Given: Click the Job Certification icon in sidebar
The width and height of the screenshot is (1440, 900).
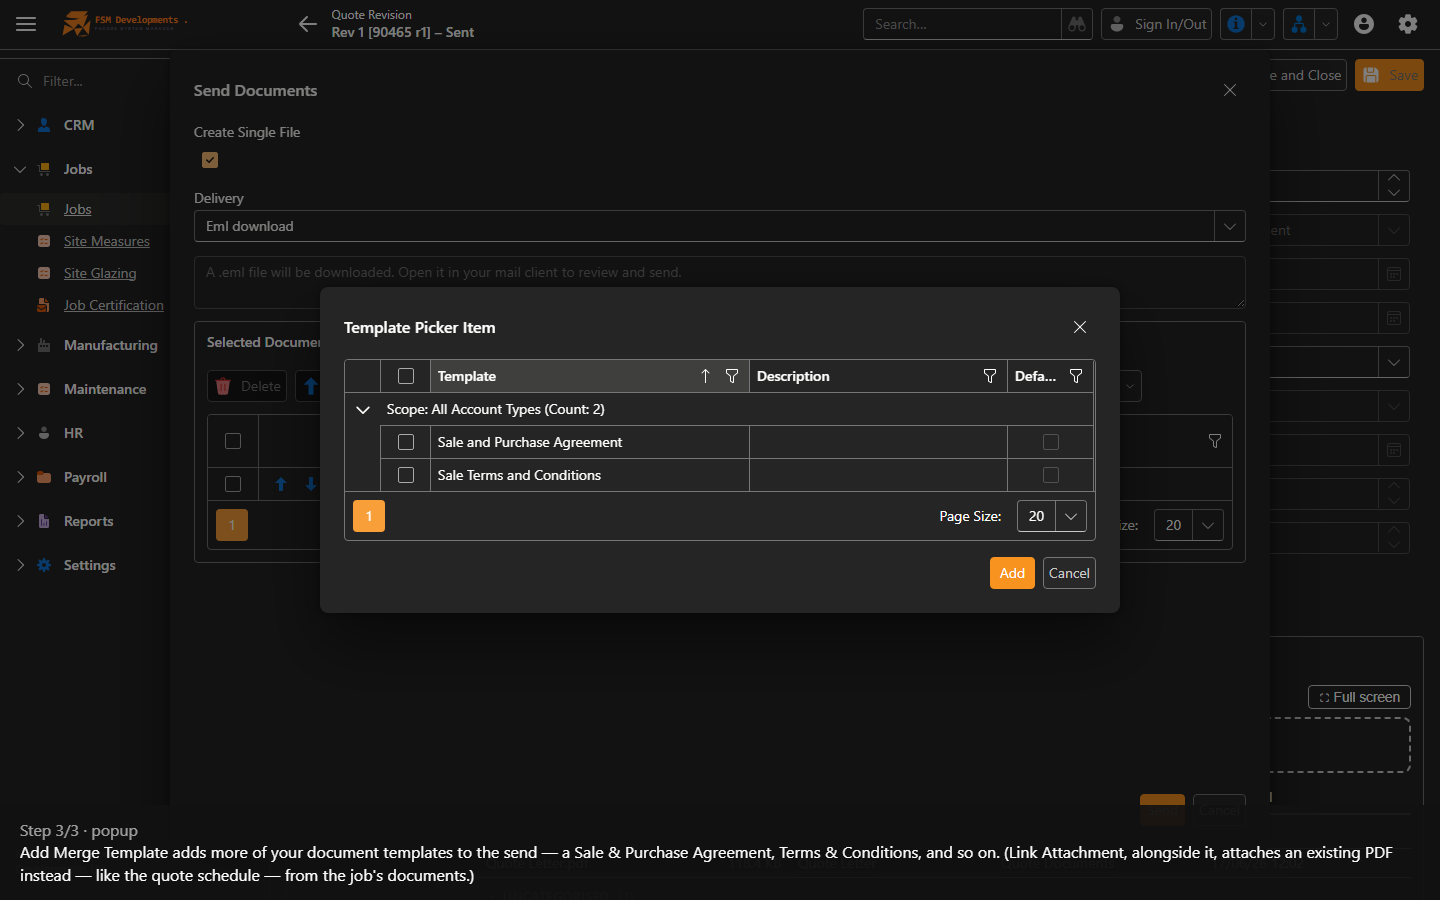Looking at the screenshot, I should (44, 305).
